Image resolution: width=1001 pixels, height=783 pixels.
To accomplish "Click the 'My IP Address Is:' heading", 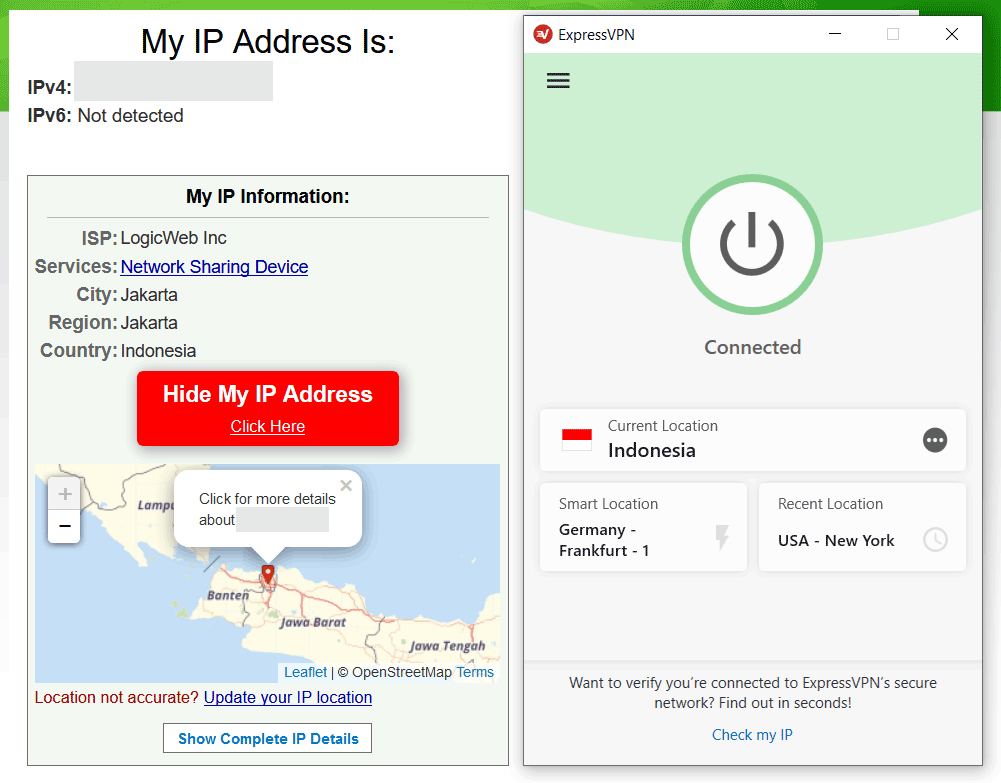I will tap(267, 41).
